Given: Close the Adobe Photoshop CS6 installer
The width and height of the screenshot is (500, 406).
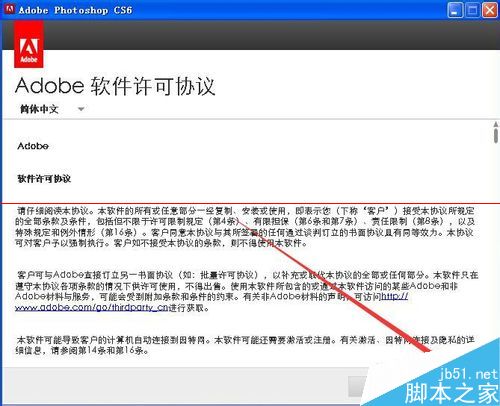Looking at the screenshot, I should pos(490,10).
